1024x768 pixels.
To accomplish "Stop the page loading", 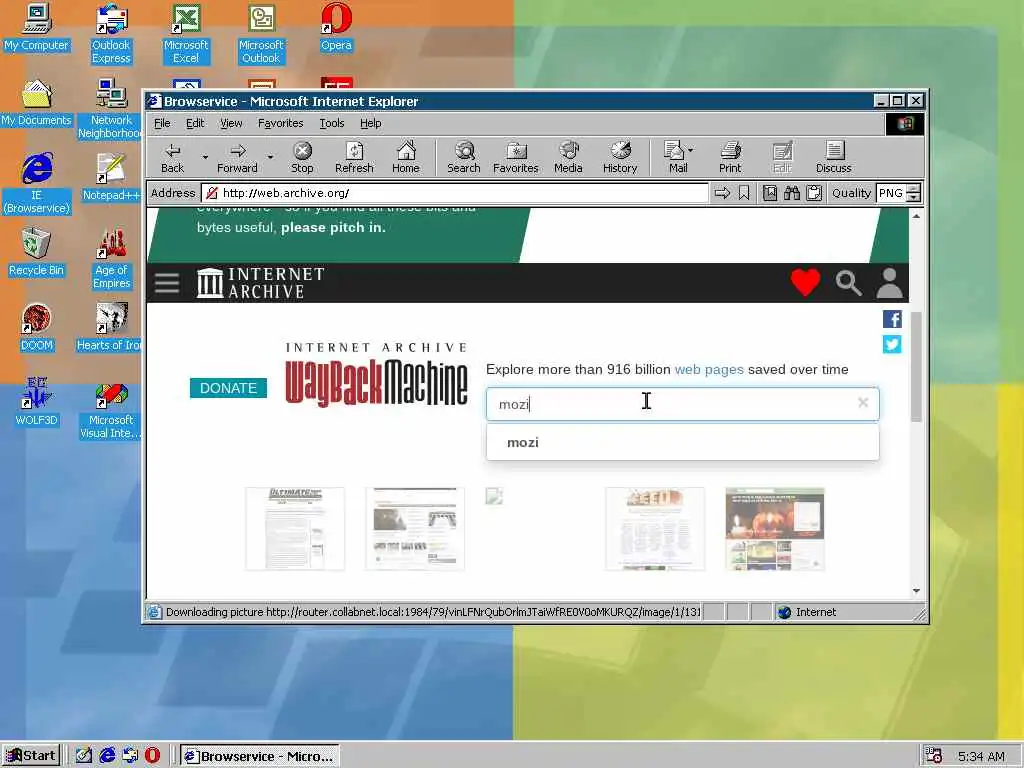I will coord(302,158).
